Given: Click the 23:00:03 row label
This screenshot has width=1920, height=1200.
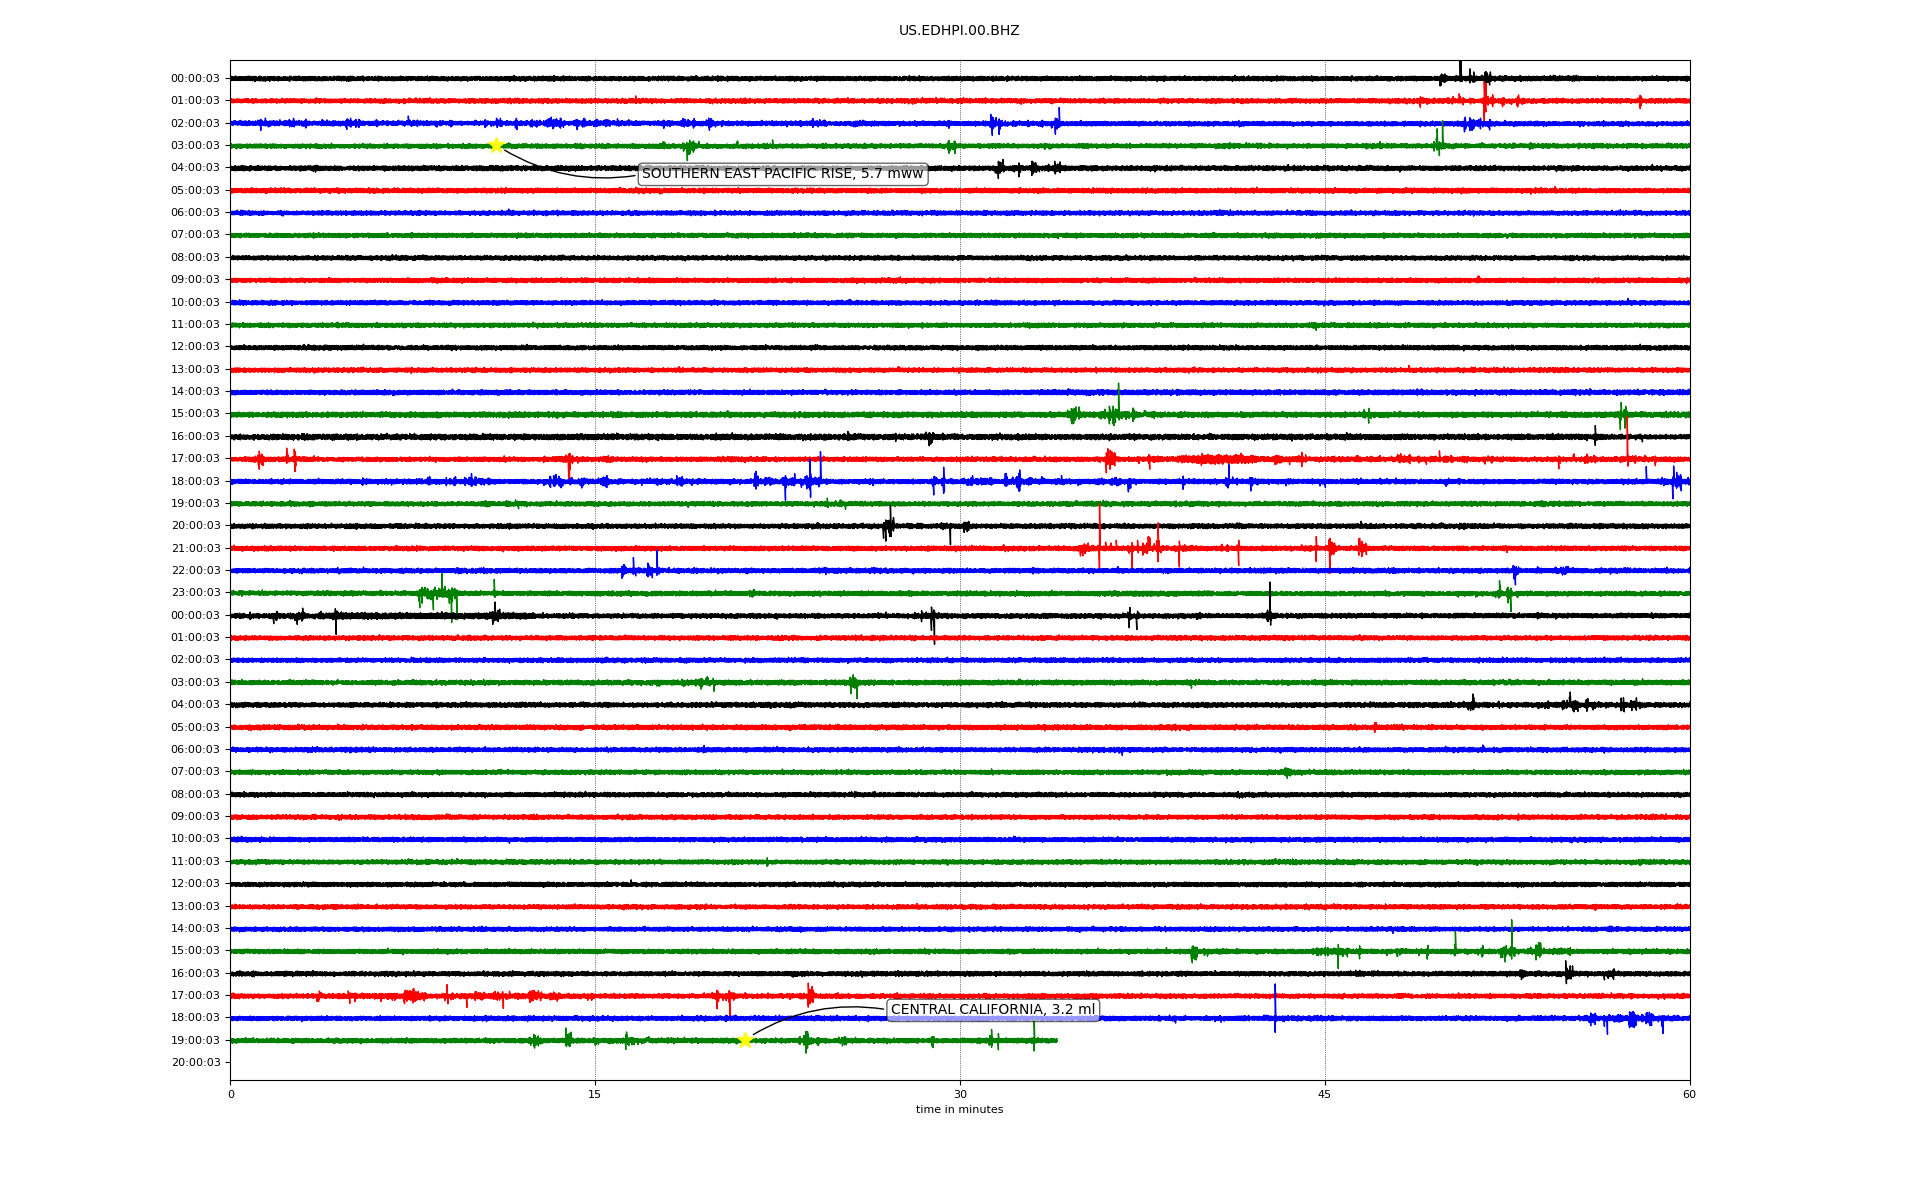Looking at the screenshot, I should point(195,593).
